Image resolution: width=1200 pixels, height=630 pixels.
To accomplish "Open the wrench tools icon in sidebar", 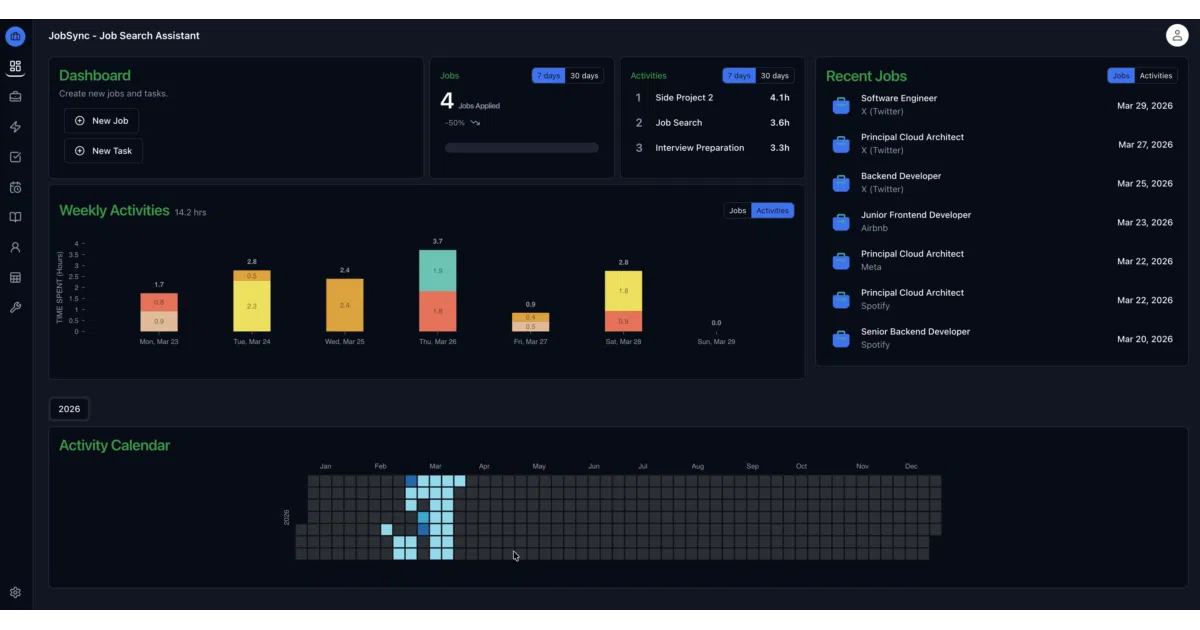I will [15, 307].
